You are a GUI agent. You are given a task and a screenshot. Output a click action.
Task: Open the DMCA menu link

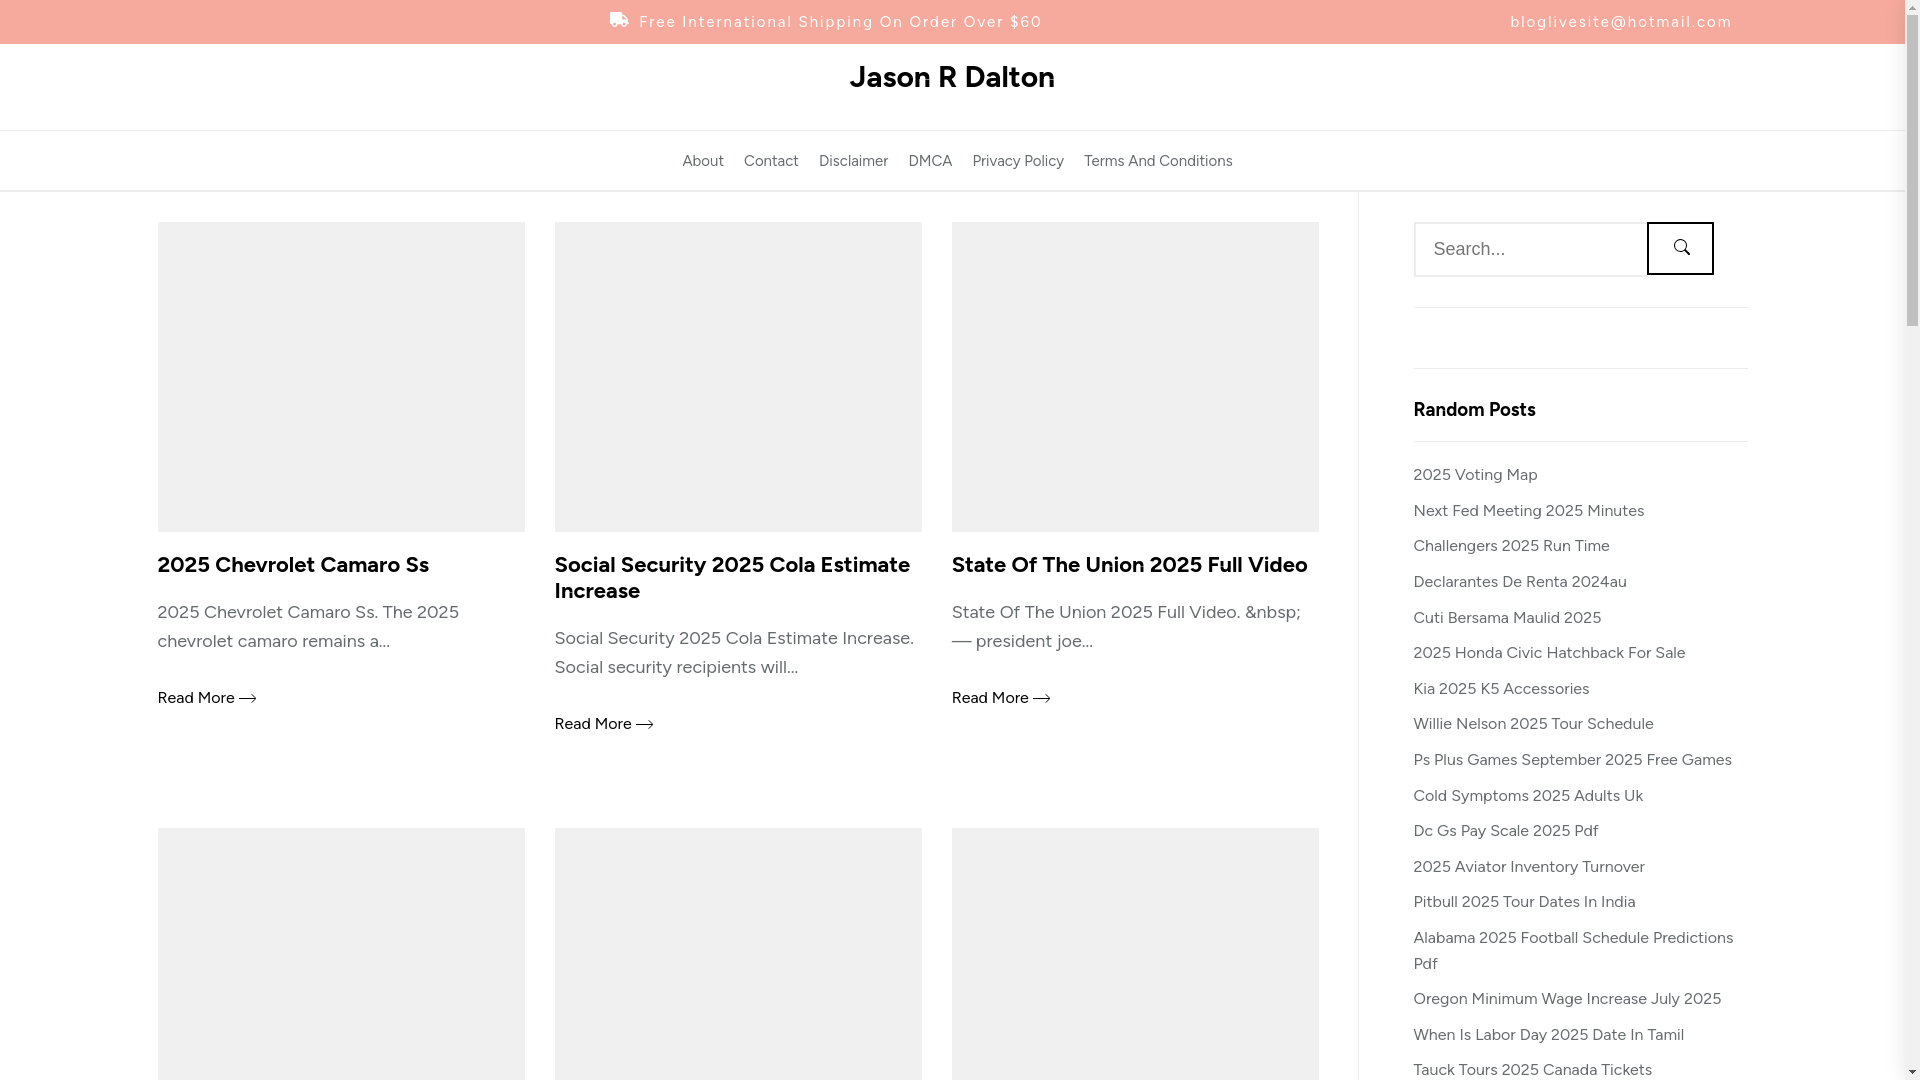(930, 161)
